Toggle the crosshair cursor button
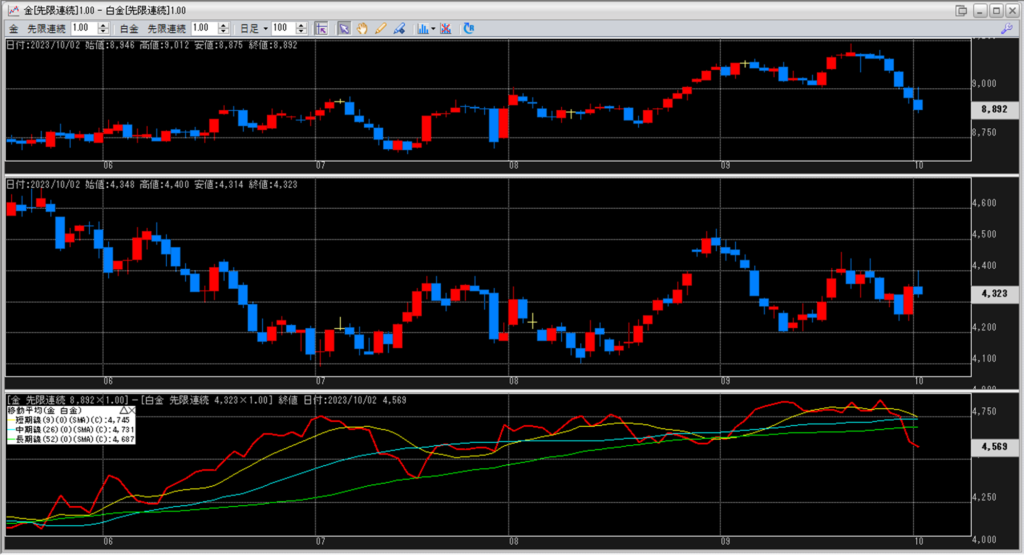The width and height of the screenshot is (1024, 555). (x=321, y=28)
